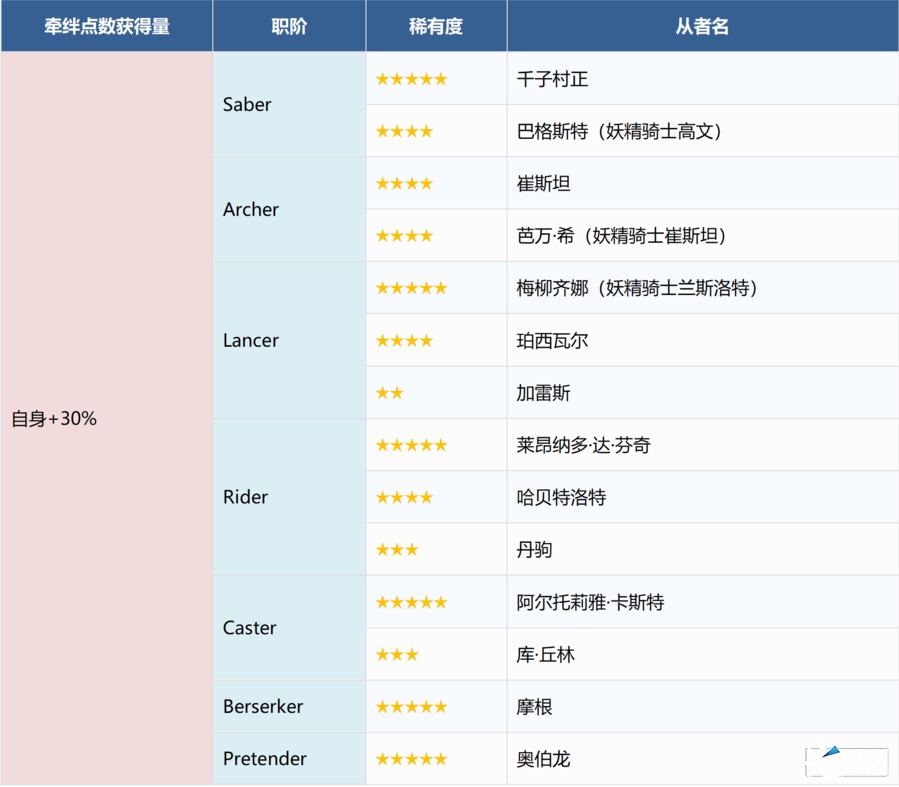Select the Pretender class cell
The image size is (899, 787).
[x=264, y=759]
